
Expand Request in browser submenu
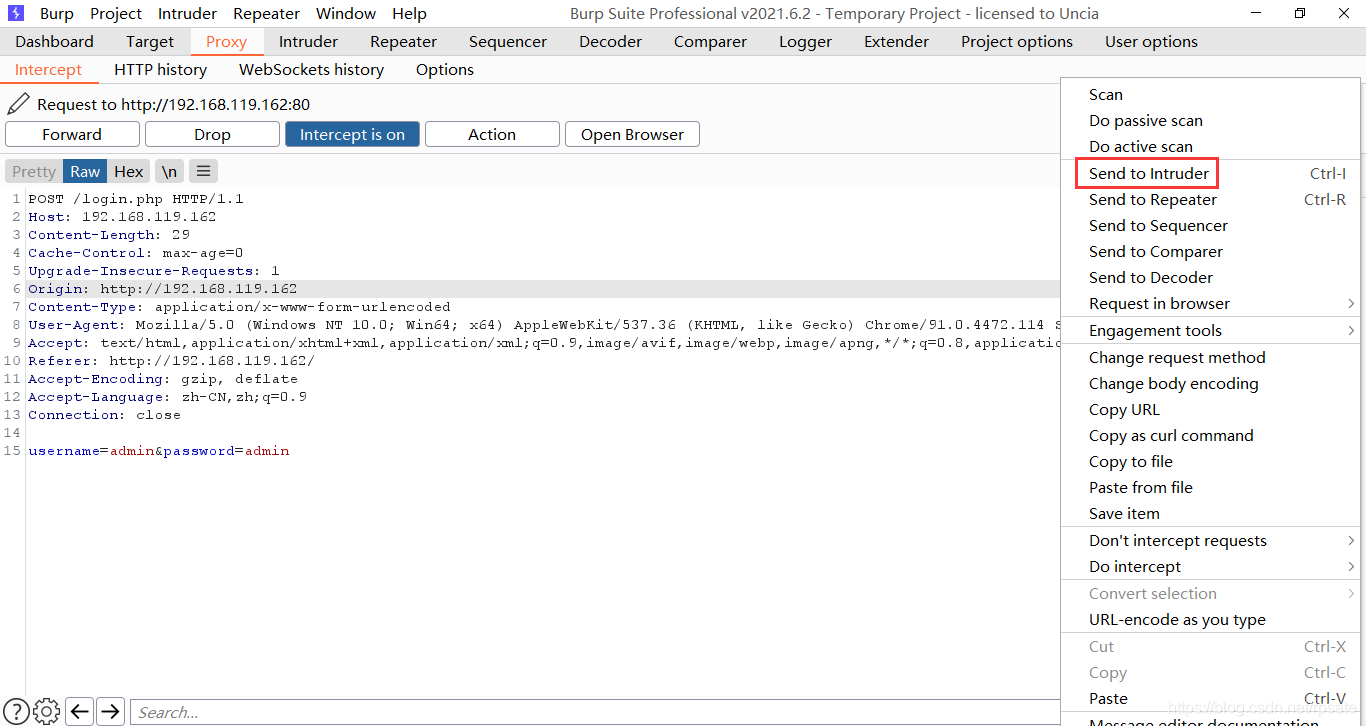1210,303
